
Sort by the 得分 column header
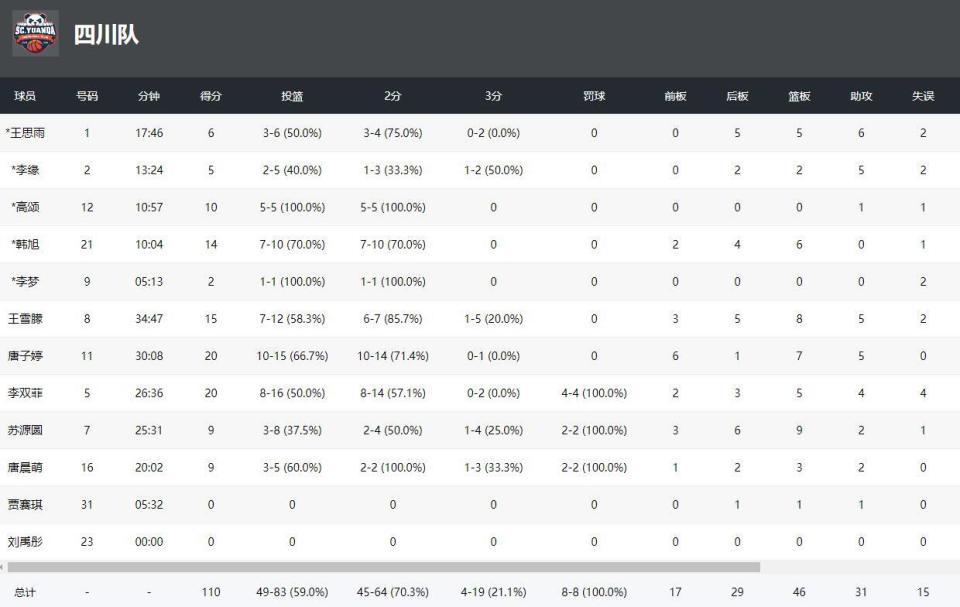(x=211, y=96)
